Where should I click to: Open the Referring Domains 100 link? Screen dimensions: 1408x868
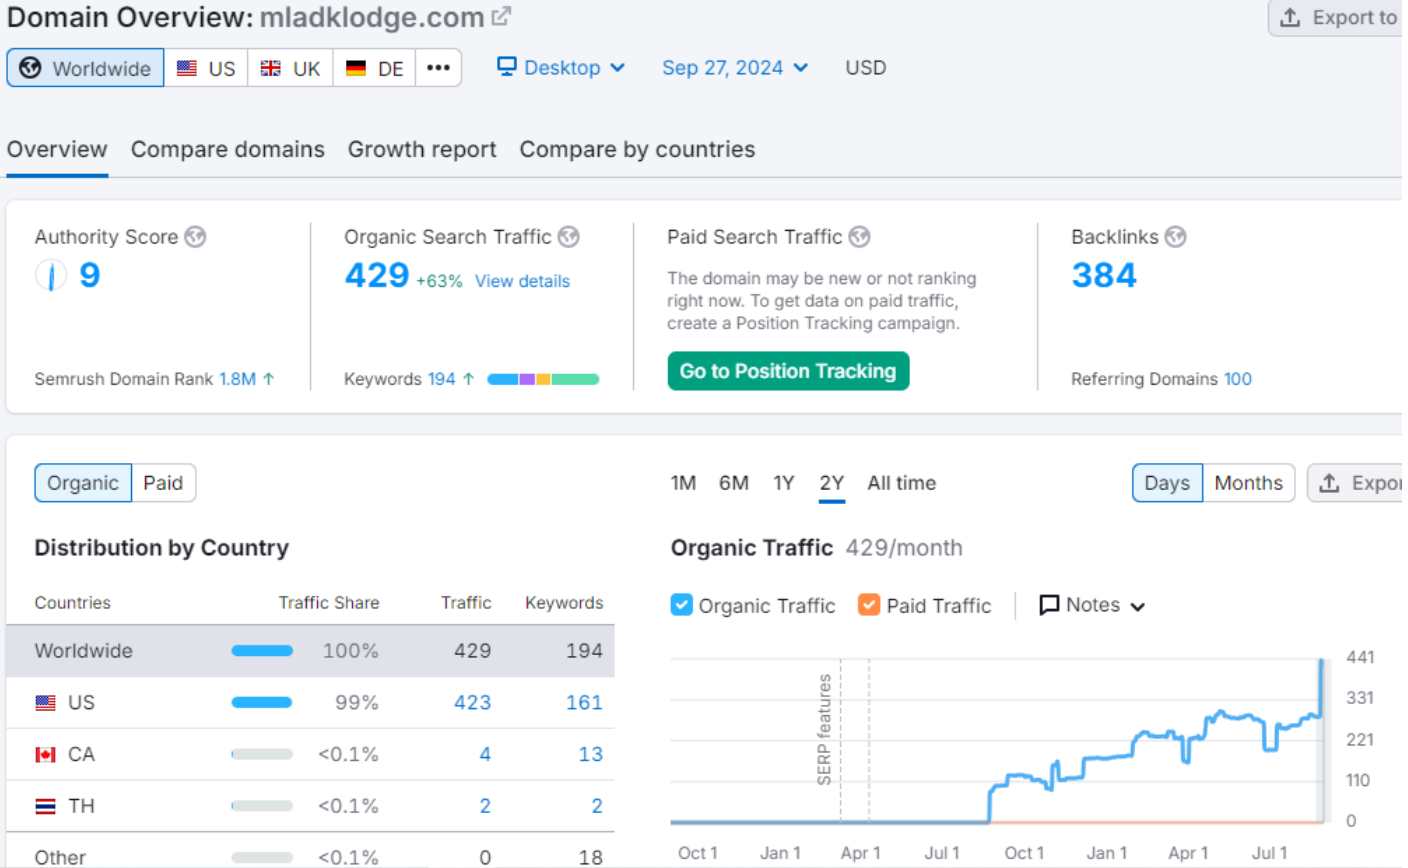[1238, 379]
